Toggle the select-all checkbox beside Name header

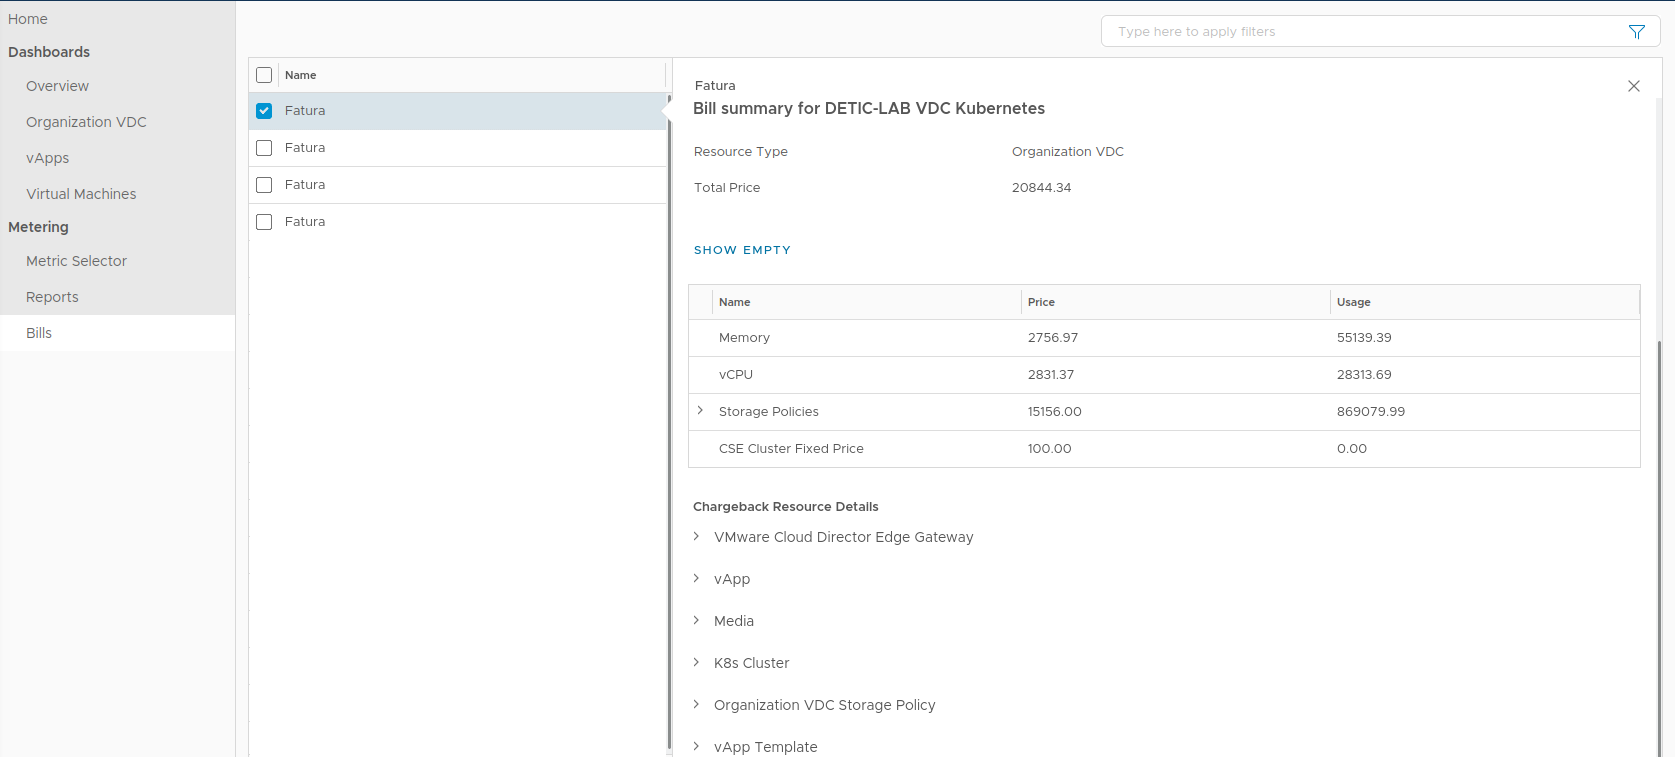(264, 75)
